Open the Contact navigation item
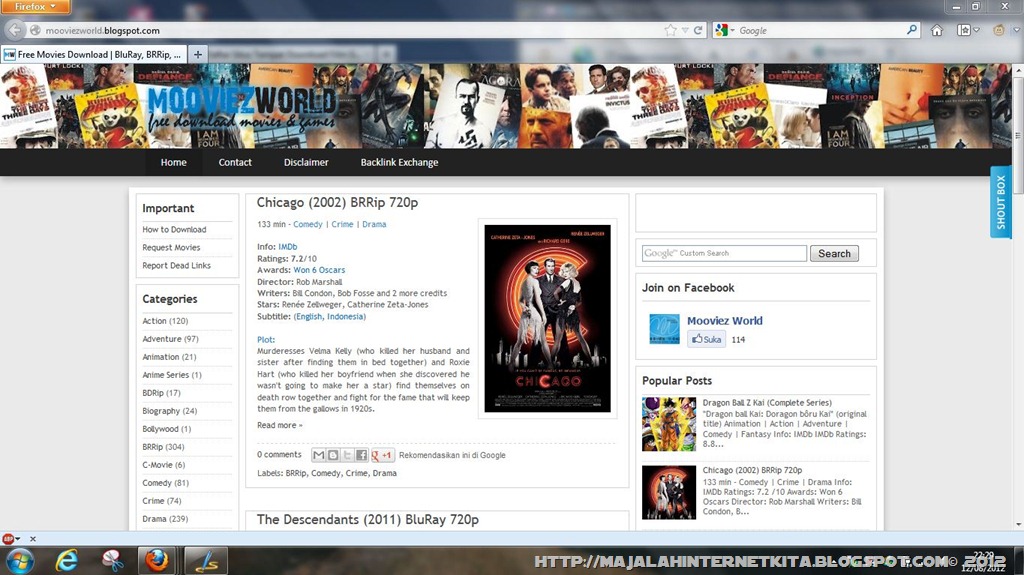This screenshot has height=575, width=1024. 235,162
